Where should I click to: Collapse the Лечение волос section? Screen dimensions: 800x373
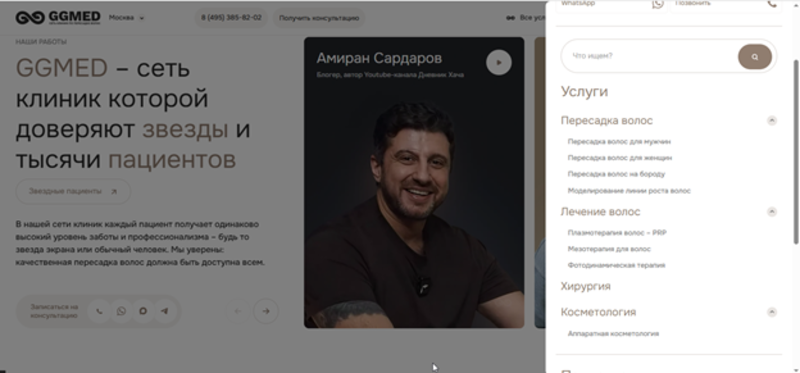[772, 212]
